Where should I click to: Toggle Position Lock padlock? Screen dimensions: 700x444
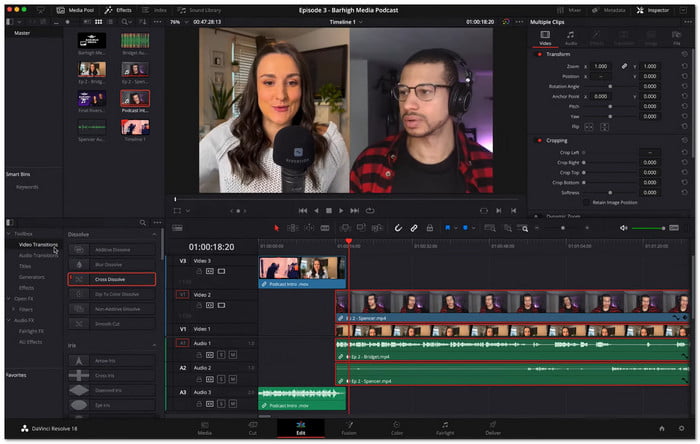pyautogui.click(x=429, y=228)
